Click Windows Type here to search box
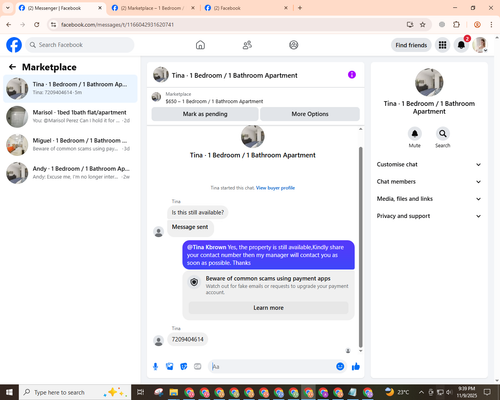 [75, 392]
